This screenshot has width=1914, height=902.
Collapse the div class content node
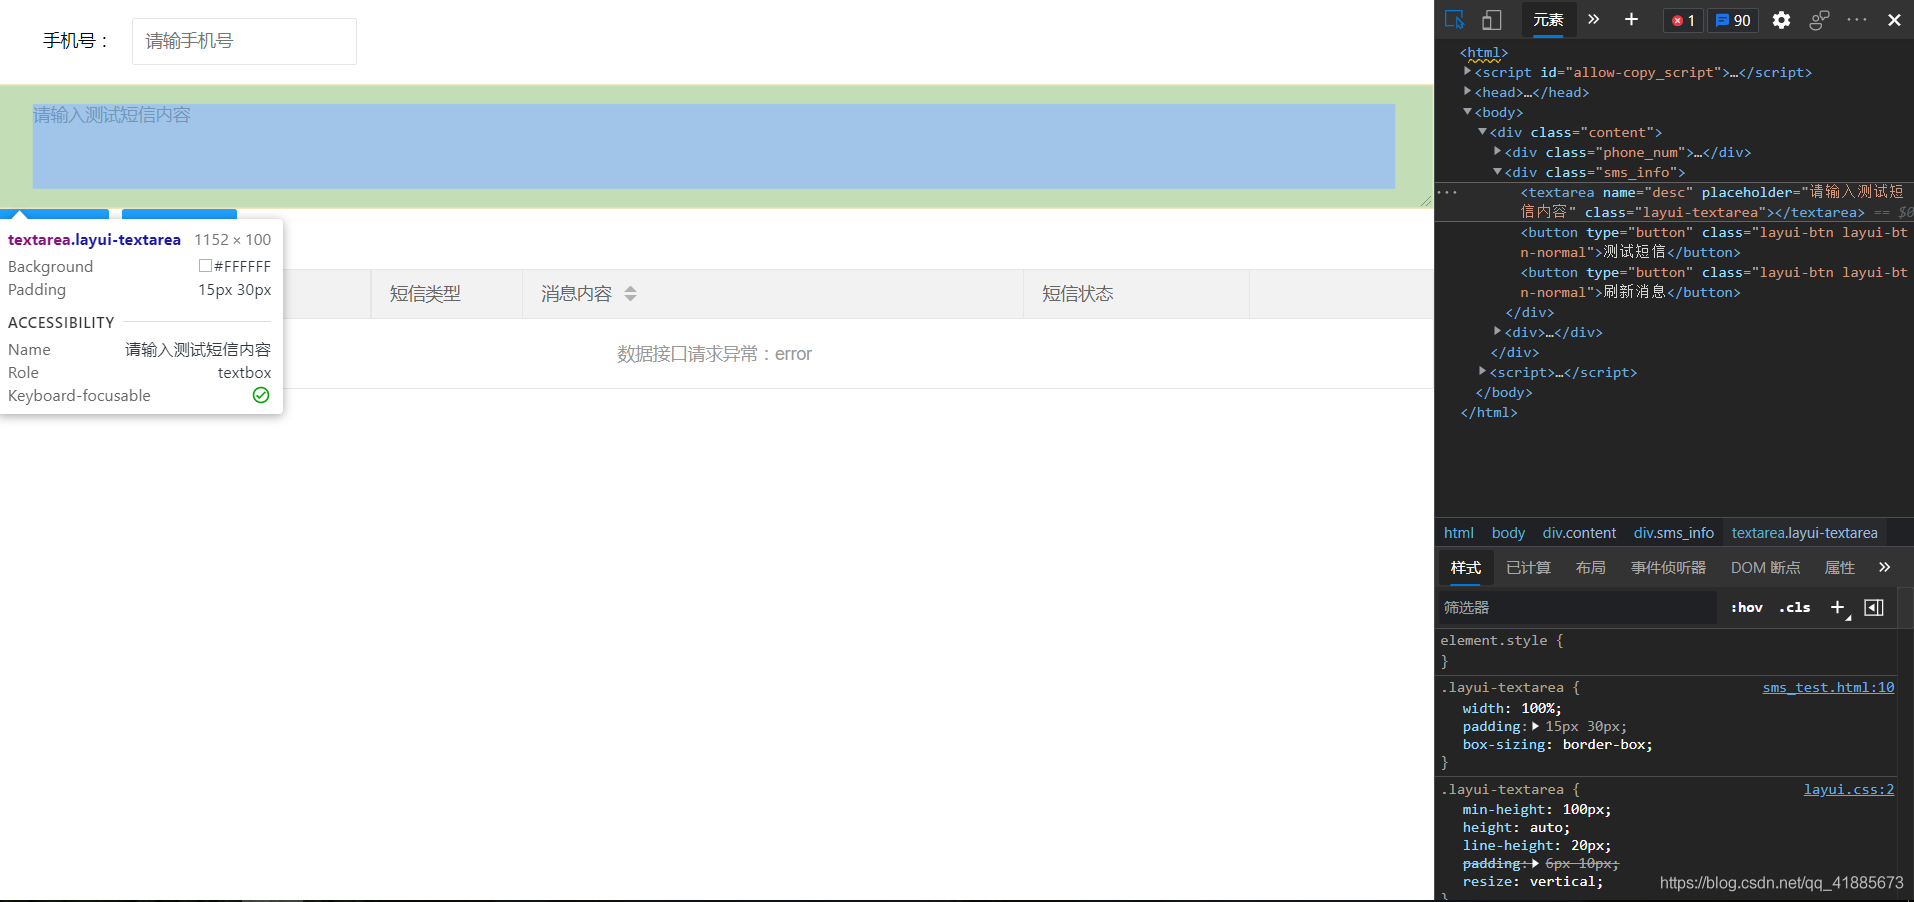pyautogui.click(x=1482, y=132)
